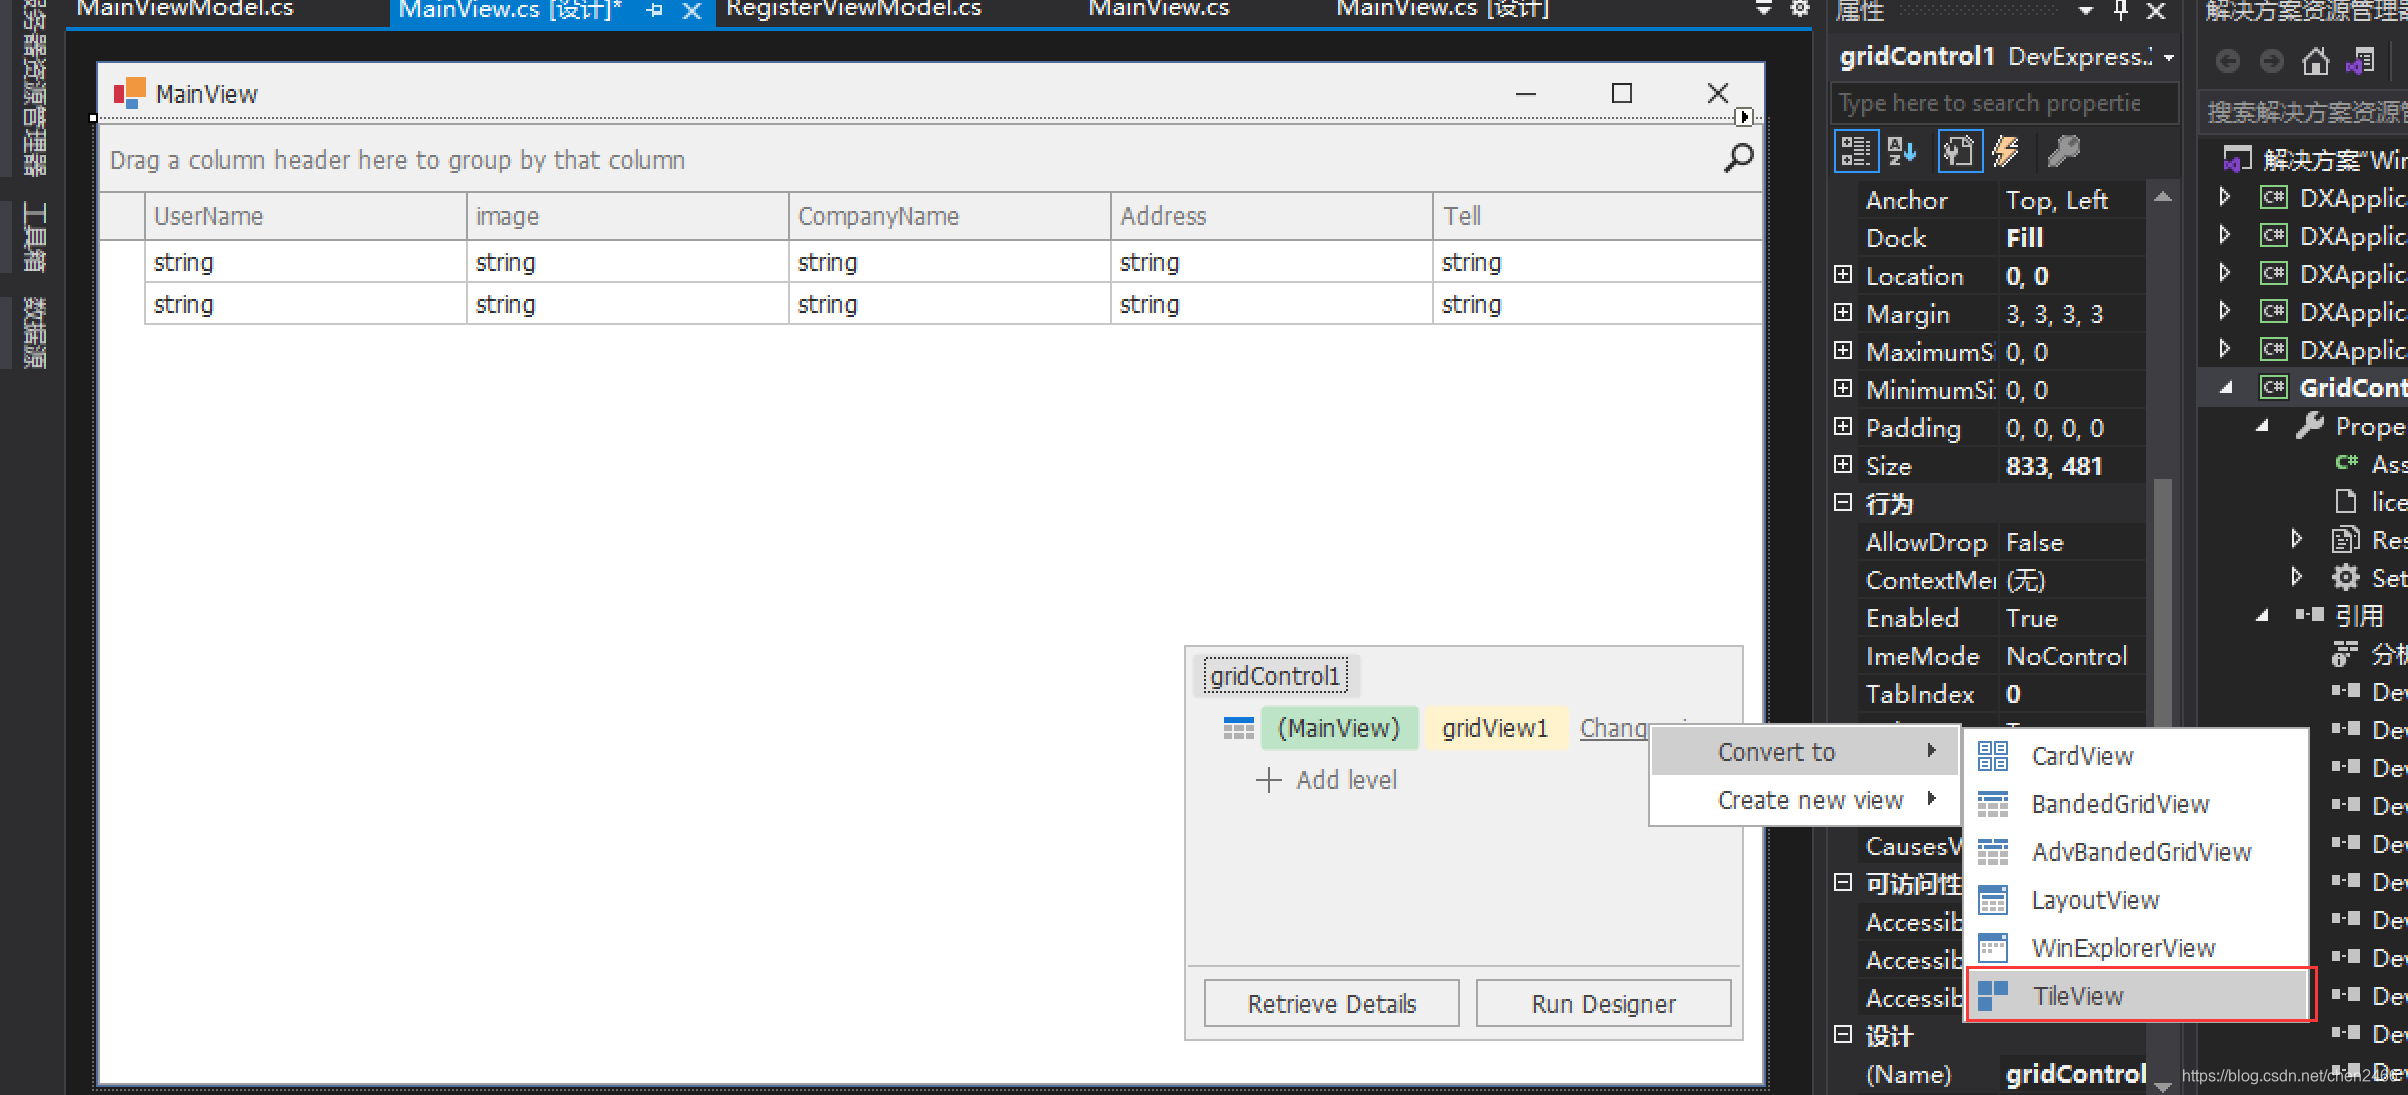Click the Home icon in Solution Explorer
This screenshot has width=2408, height=1095.
tap(2315, 60)
